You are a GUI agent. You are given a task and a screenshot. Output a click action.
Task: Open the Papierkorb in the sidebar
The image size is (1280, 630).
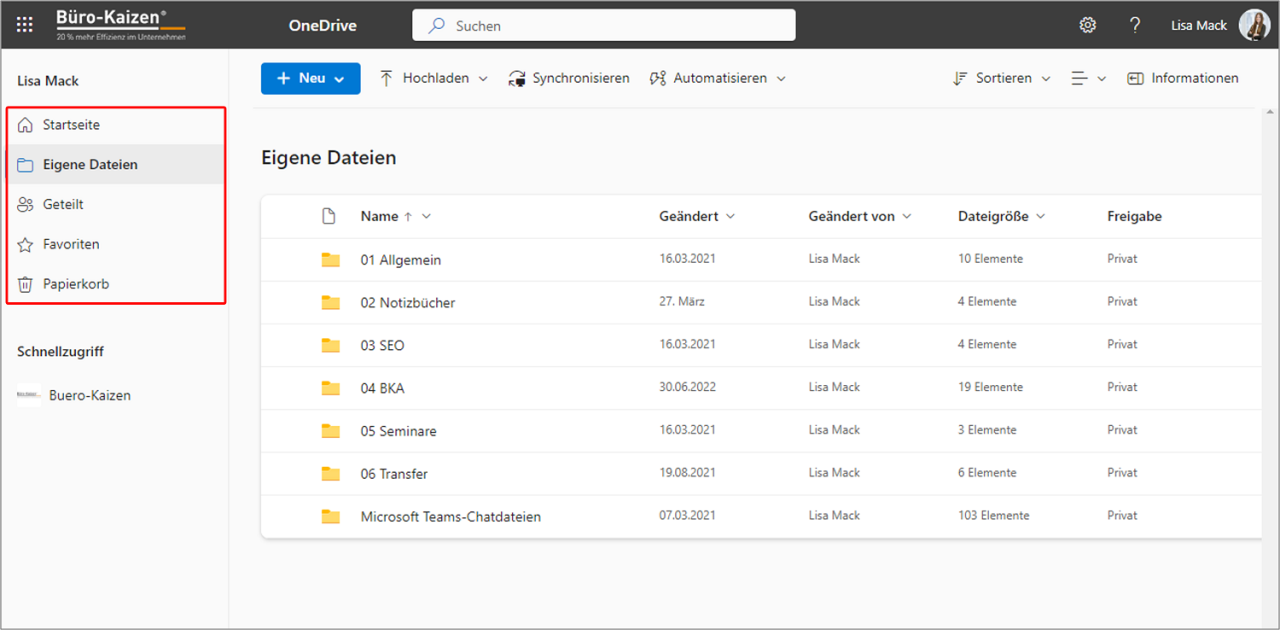73,283
